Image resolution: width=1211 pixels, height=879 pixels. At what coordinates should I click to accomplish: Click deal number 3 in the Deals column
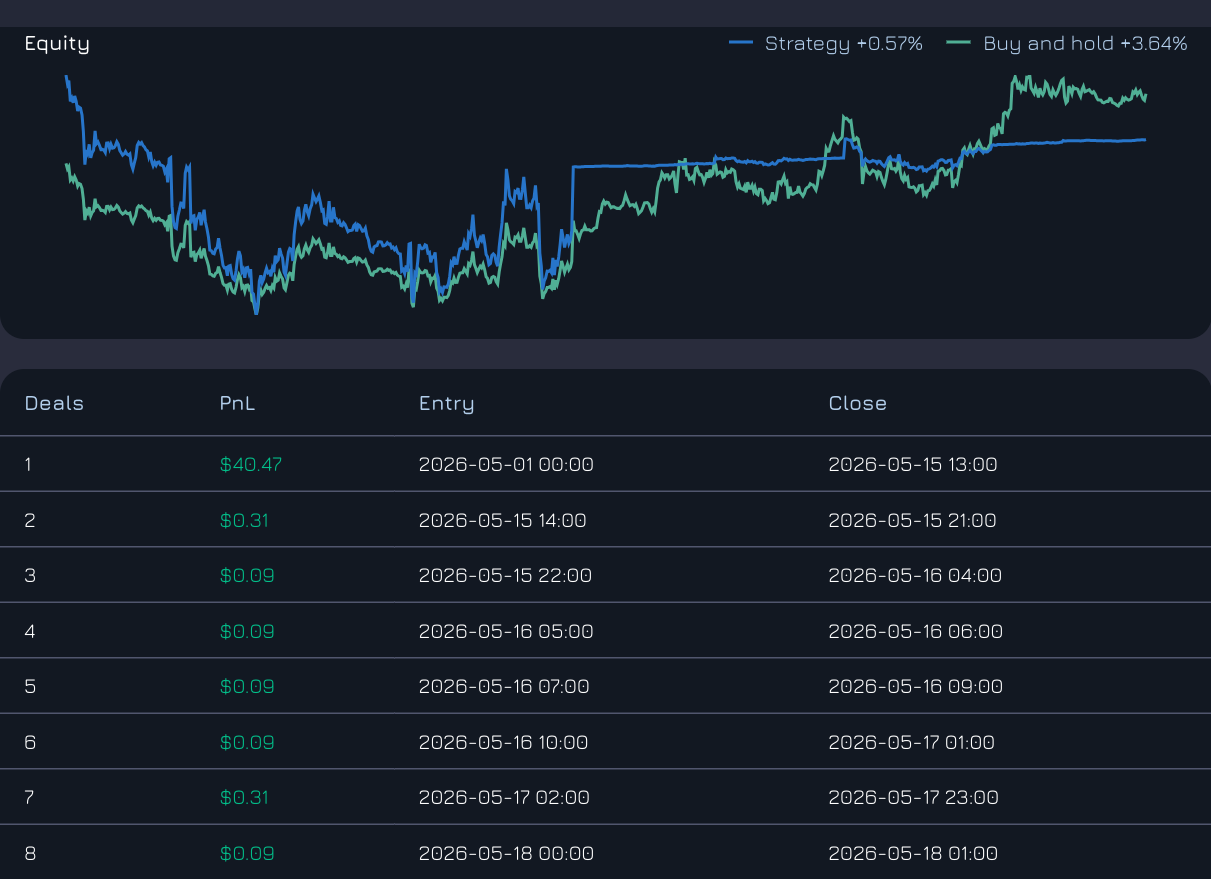point(30,575)
